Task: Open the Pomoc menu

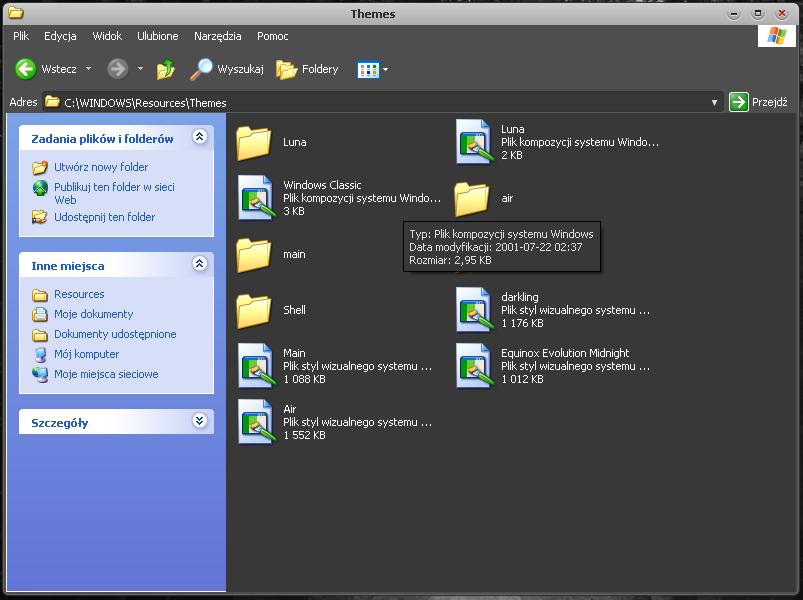Action: click(x=272, y=36)
